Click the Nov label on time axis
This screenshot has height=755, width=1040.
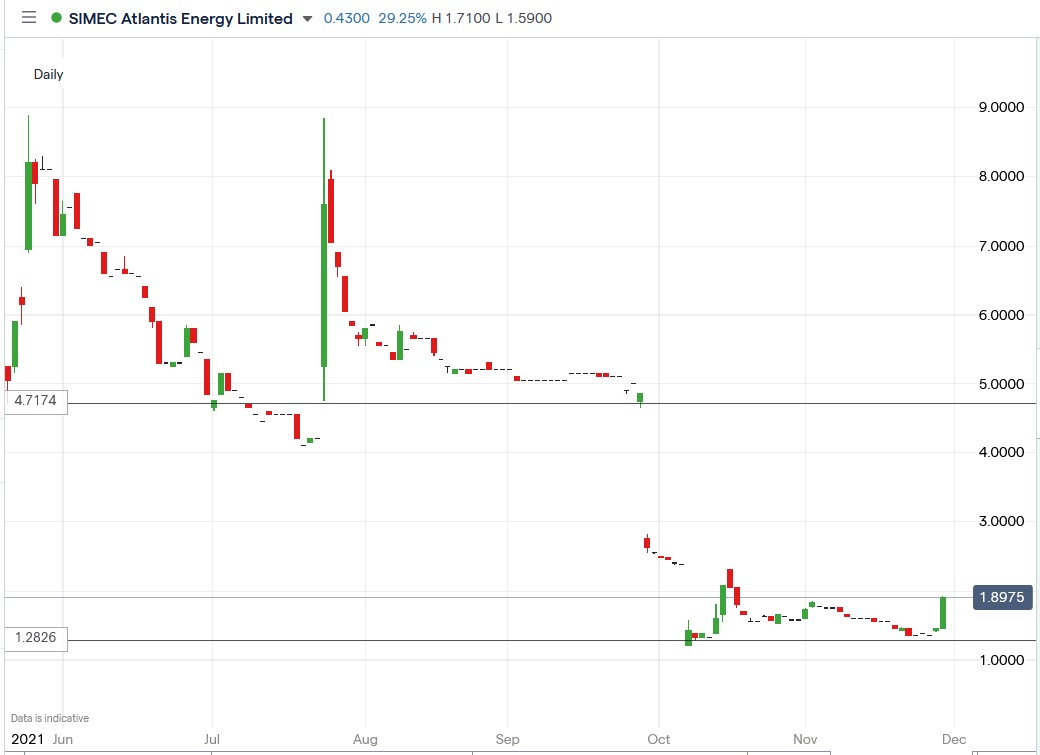click(805, 739)
